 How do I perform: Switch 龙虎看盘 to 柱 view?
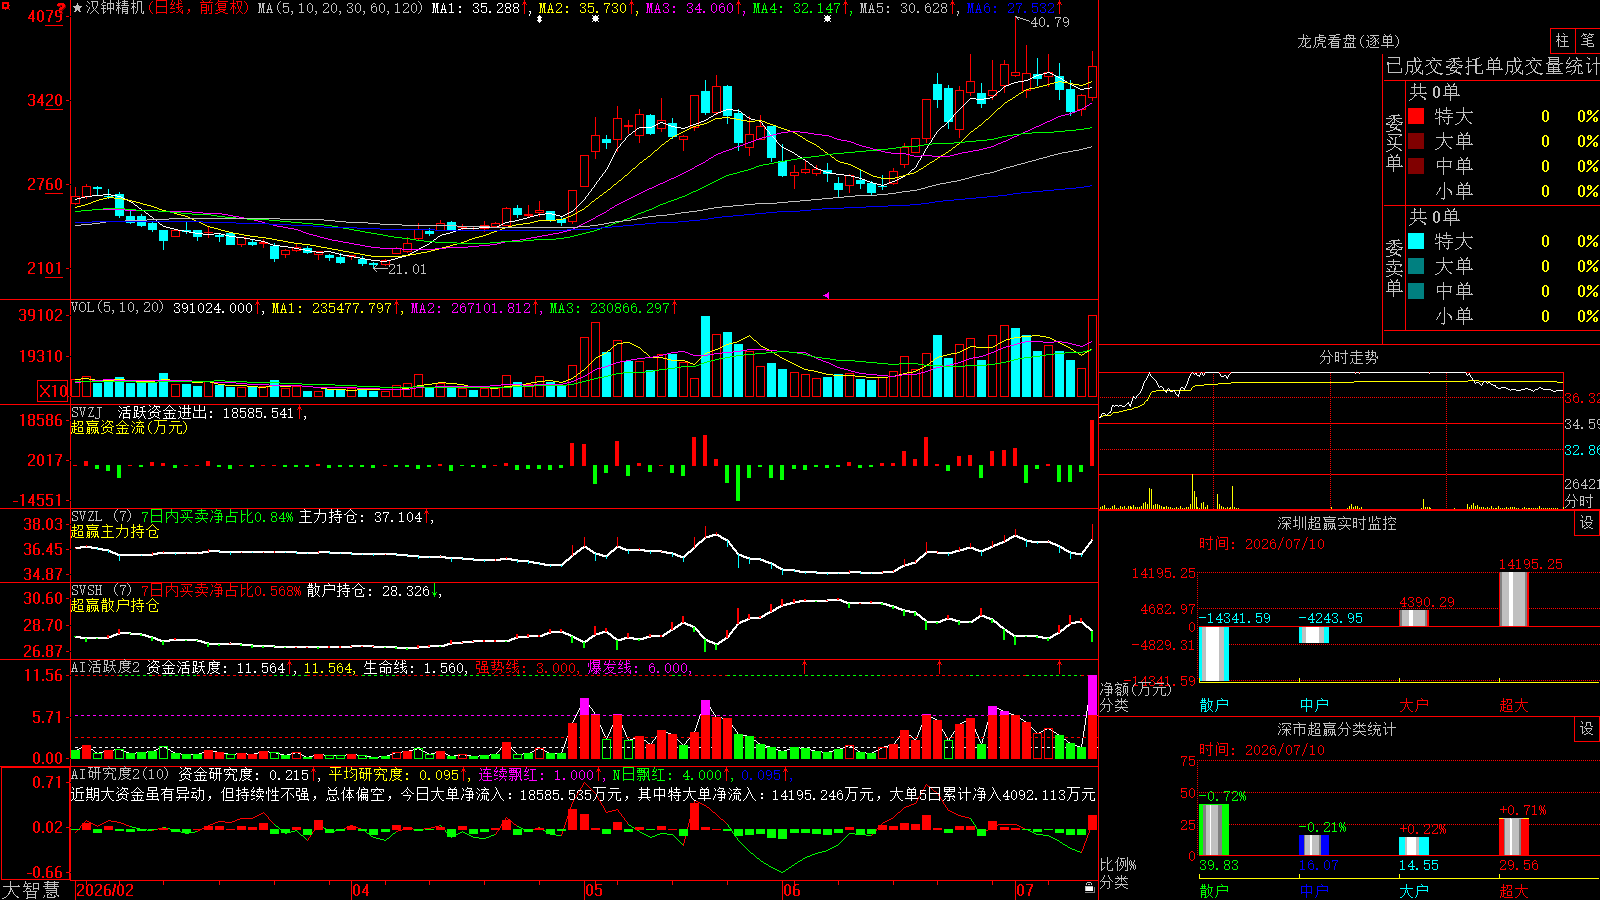tap(1562, 40)
